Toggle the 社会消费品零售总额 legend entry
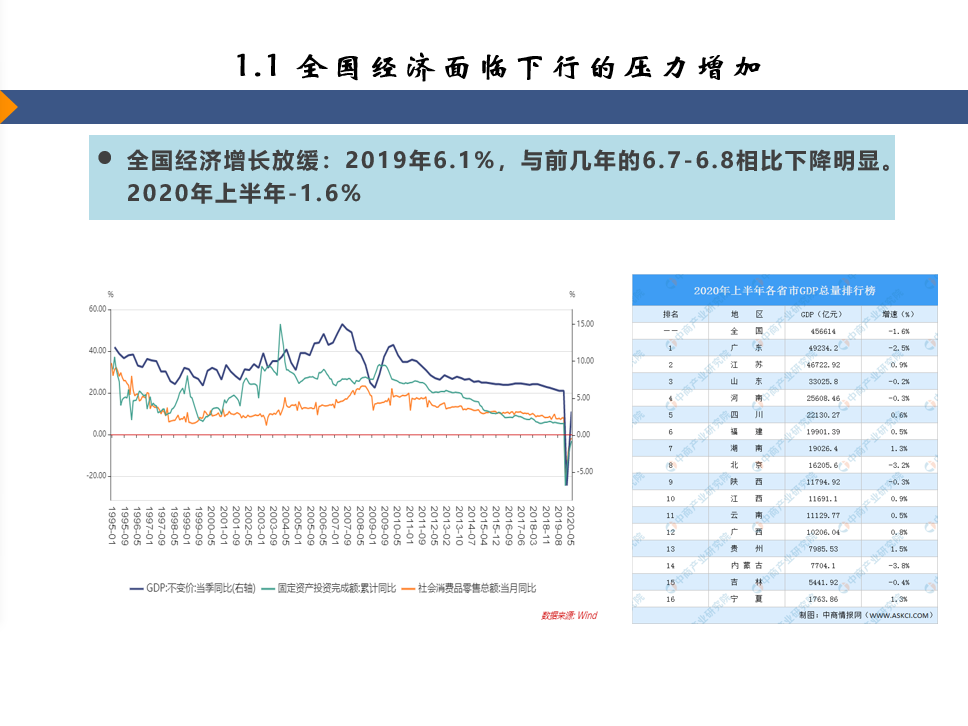Image resolution: width=968 pixels, height=726 pixels. [x=475, y=589]
